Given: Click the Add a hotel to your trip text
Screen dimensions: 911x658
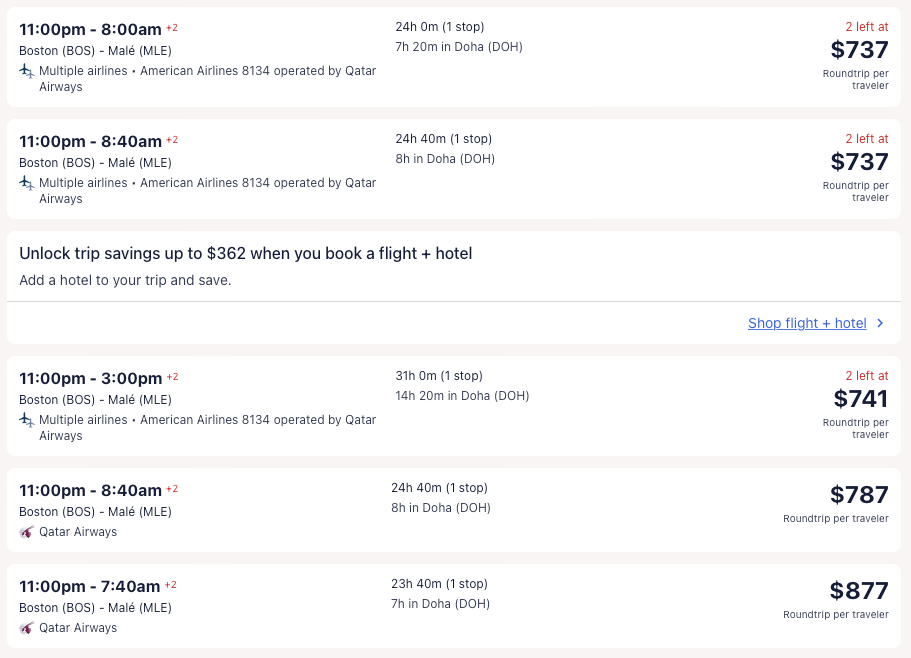Looking at the screenshot, I should click(125, 280).
